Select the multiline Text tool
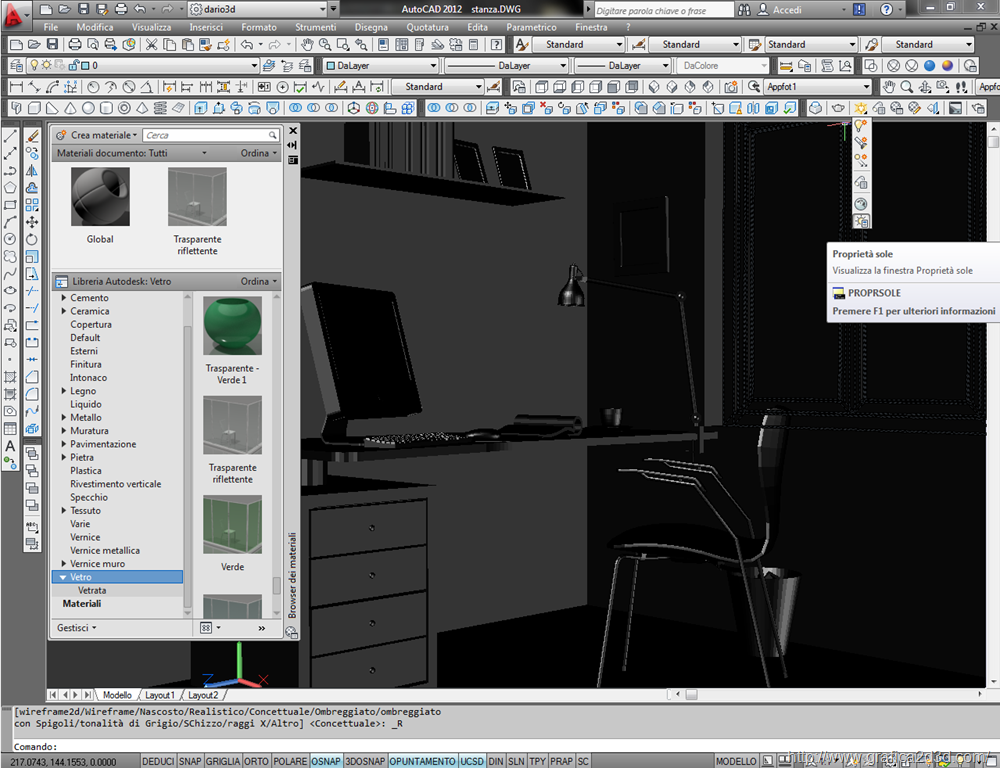This screenshot has width=1000, height=768. 10,446
